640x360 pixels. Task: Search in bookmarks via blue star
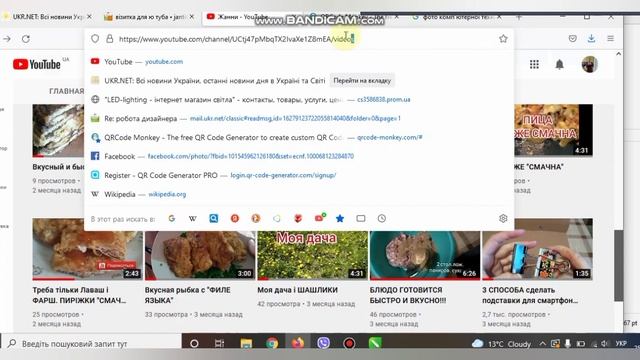point(340,218)
